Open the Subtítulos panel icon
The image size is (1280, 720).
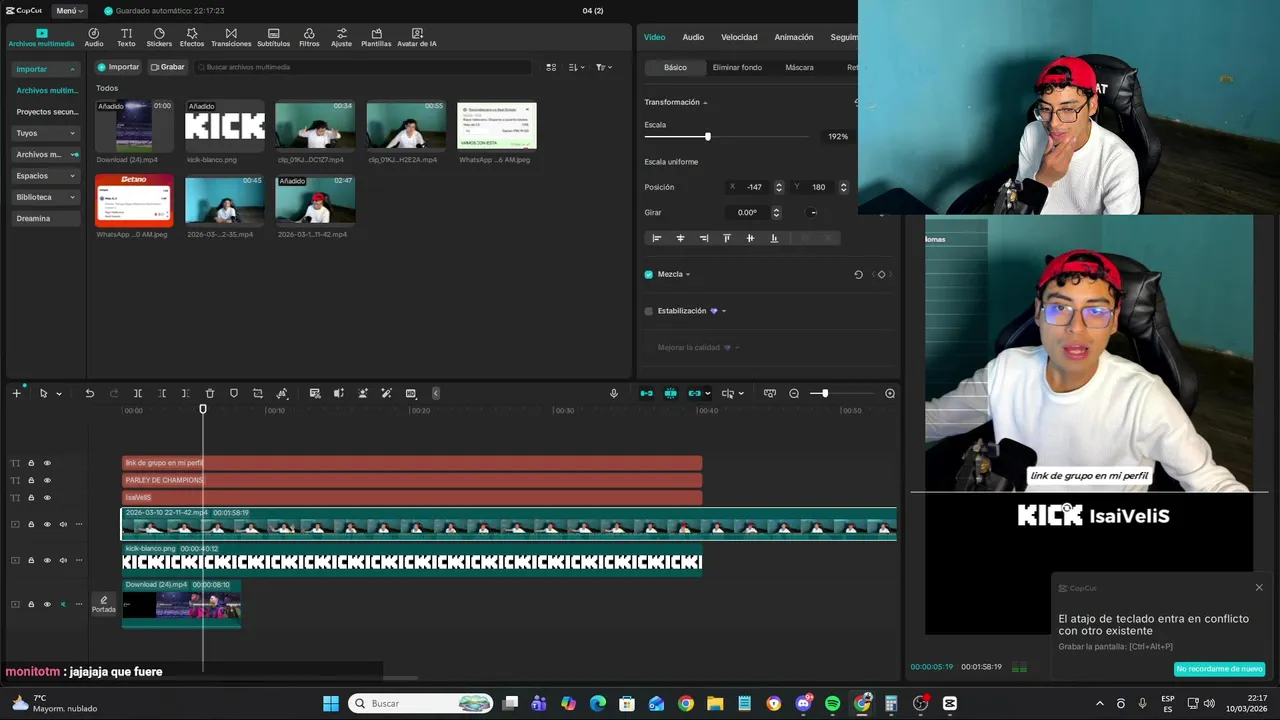[274, 38]
